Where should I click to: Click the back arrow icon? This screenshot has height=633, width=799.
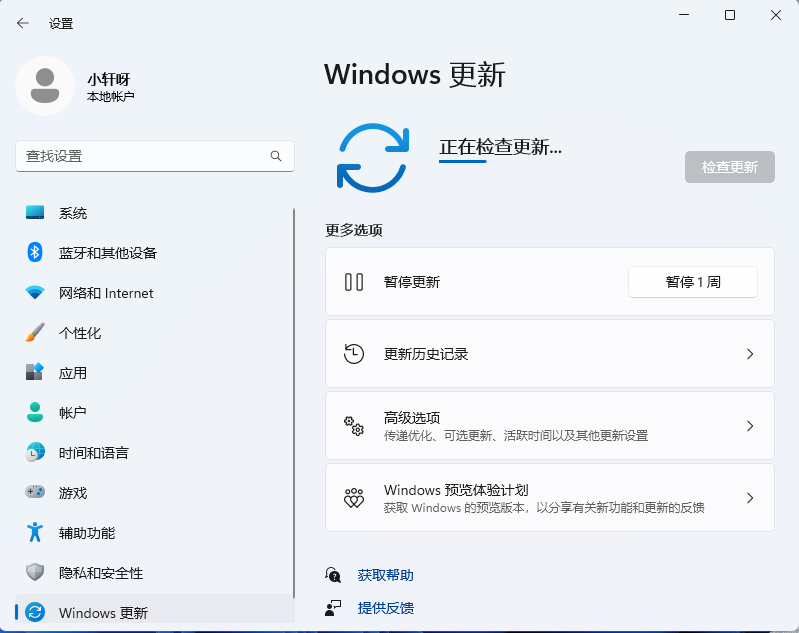pos(22,23)
